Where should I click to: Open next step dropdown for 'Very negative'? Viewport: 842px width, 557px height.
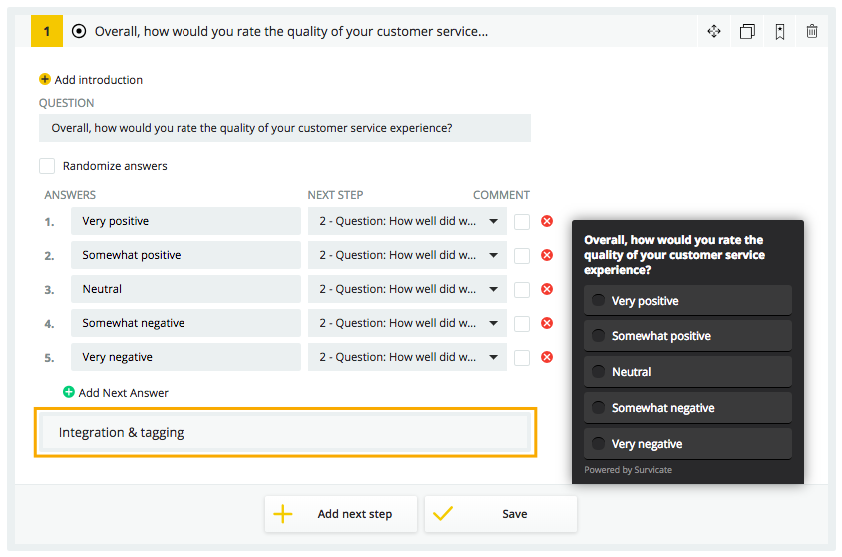pos(407,357)
